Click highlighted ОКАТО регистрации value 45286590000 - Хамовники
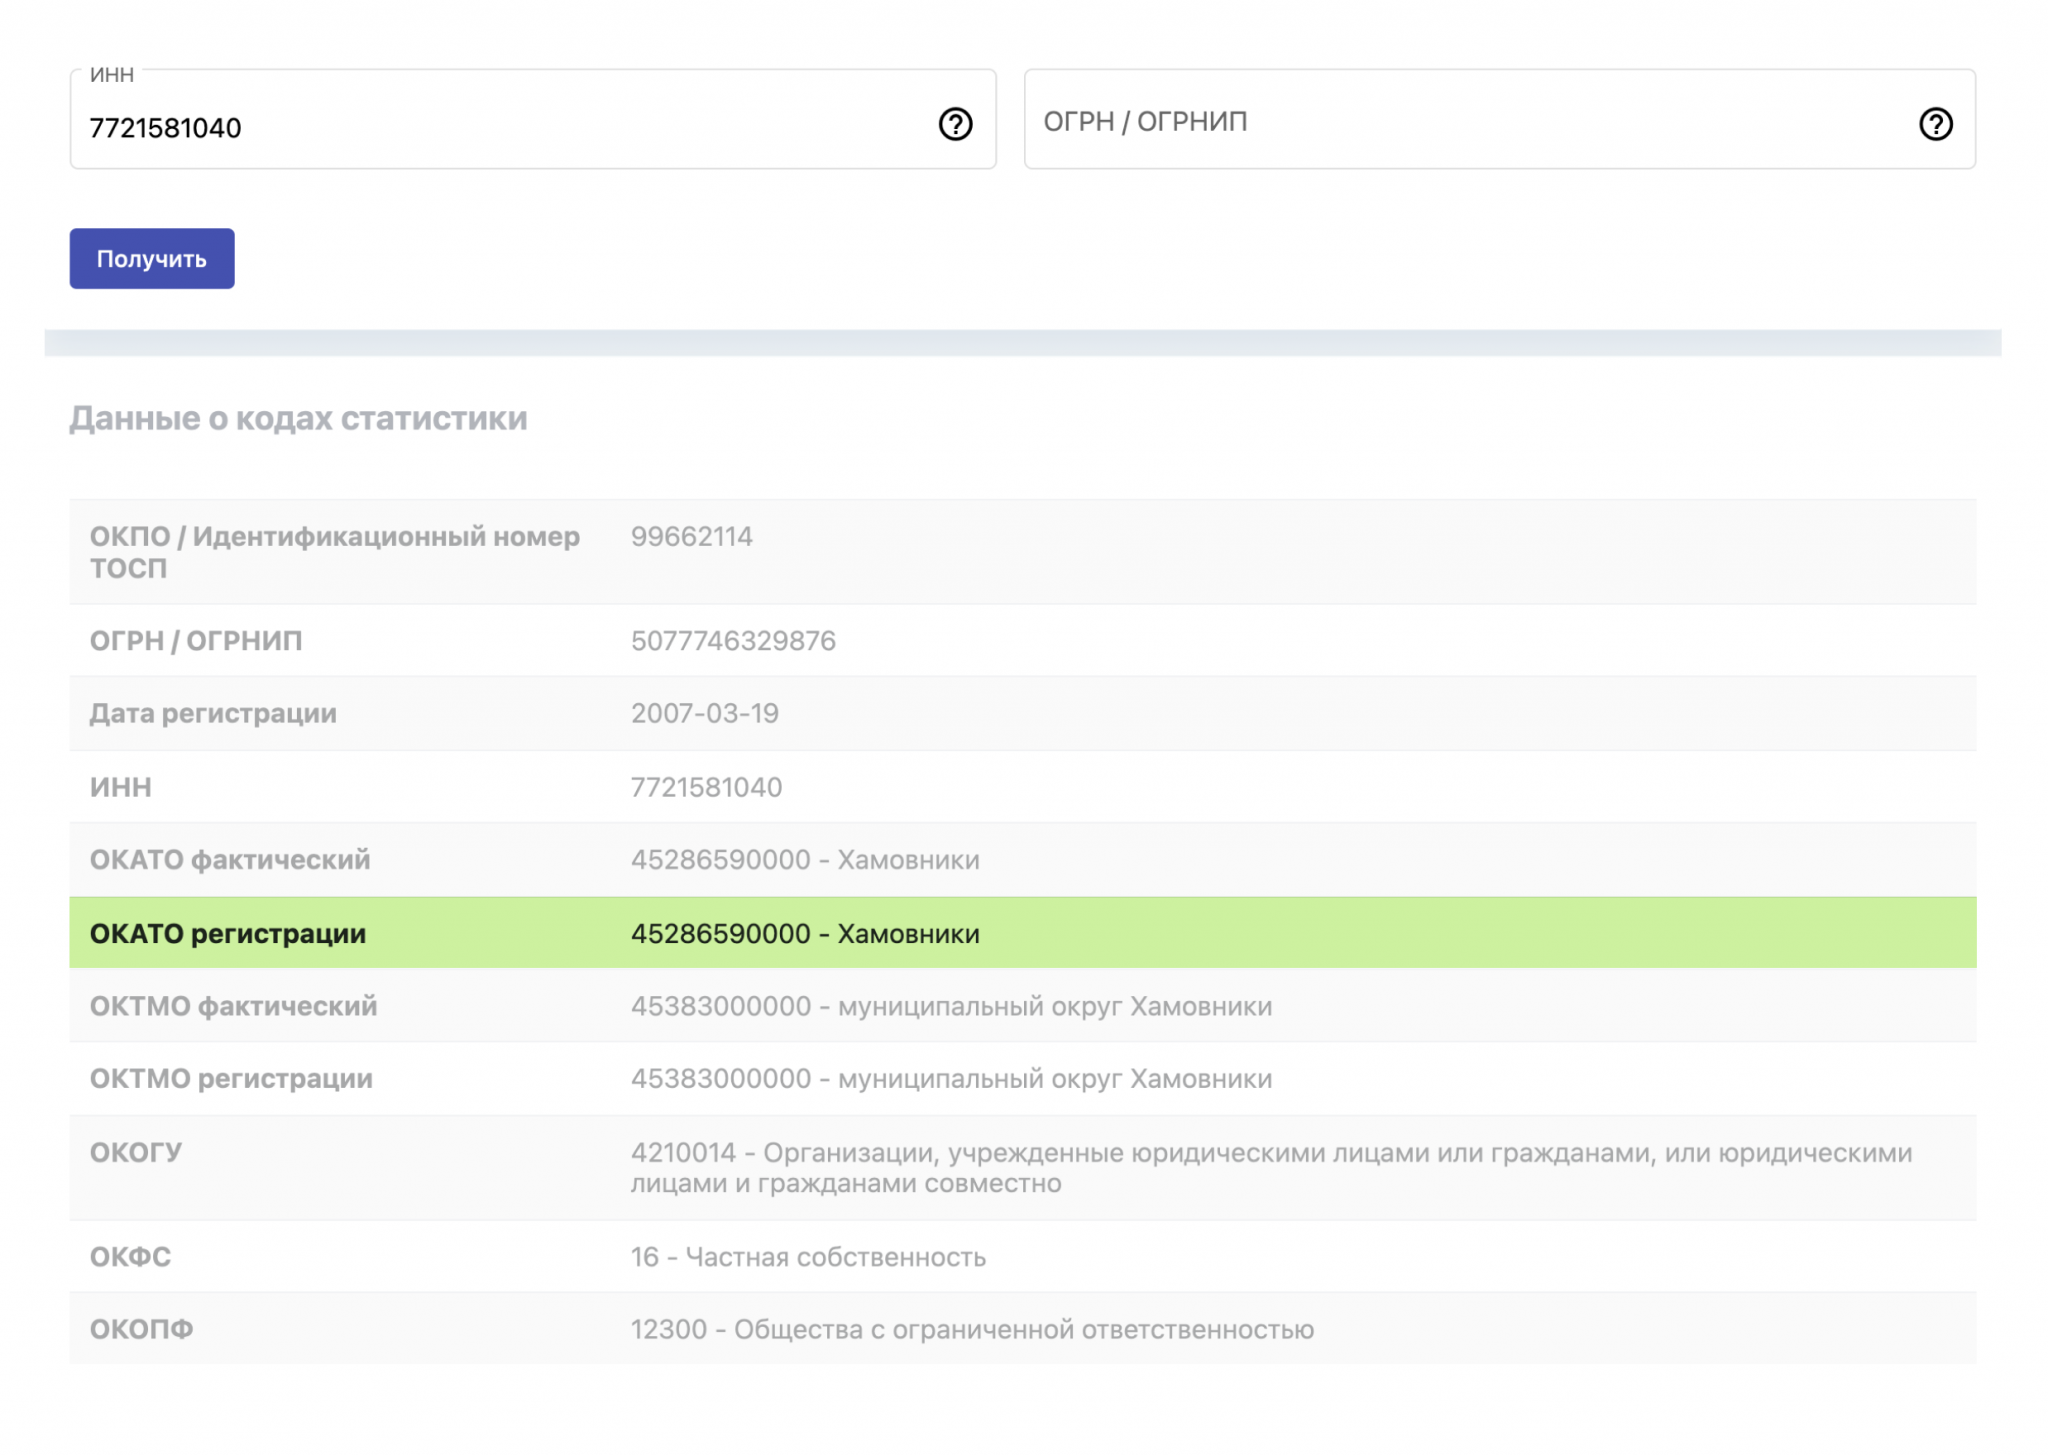This screenshot has width=2048, height=1456. point(805,934)
